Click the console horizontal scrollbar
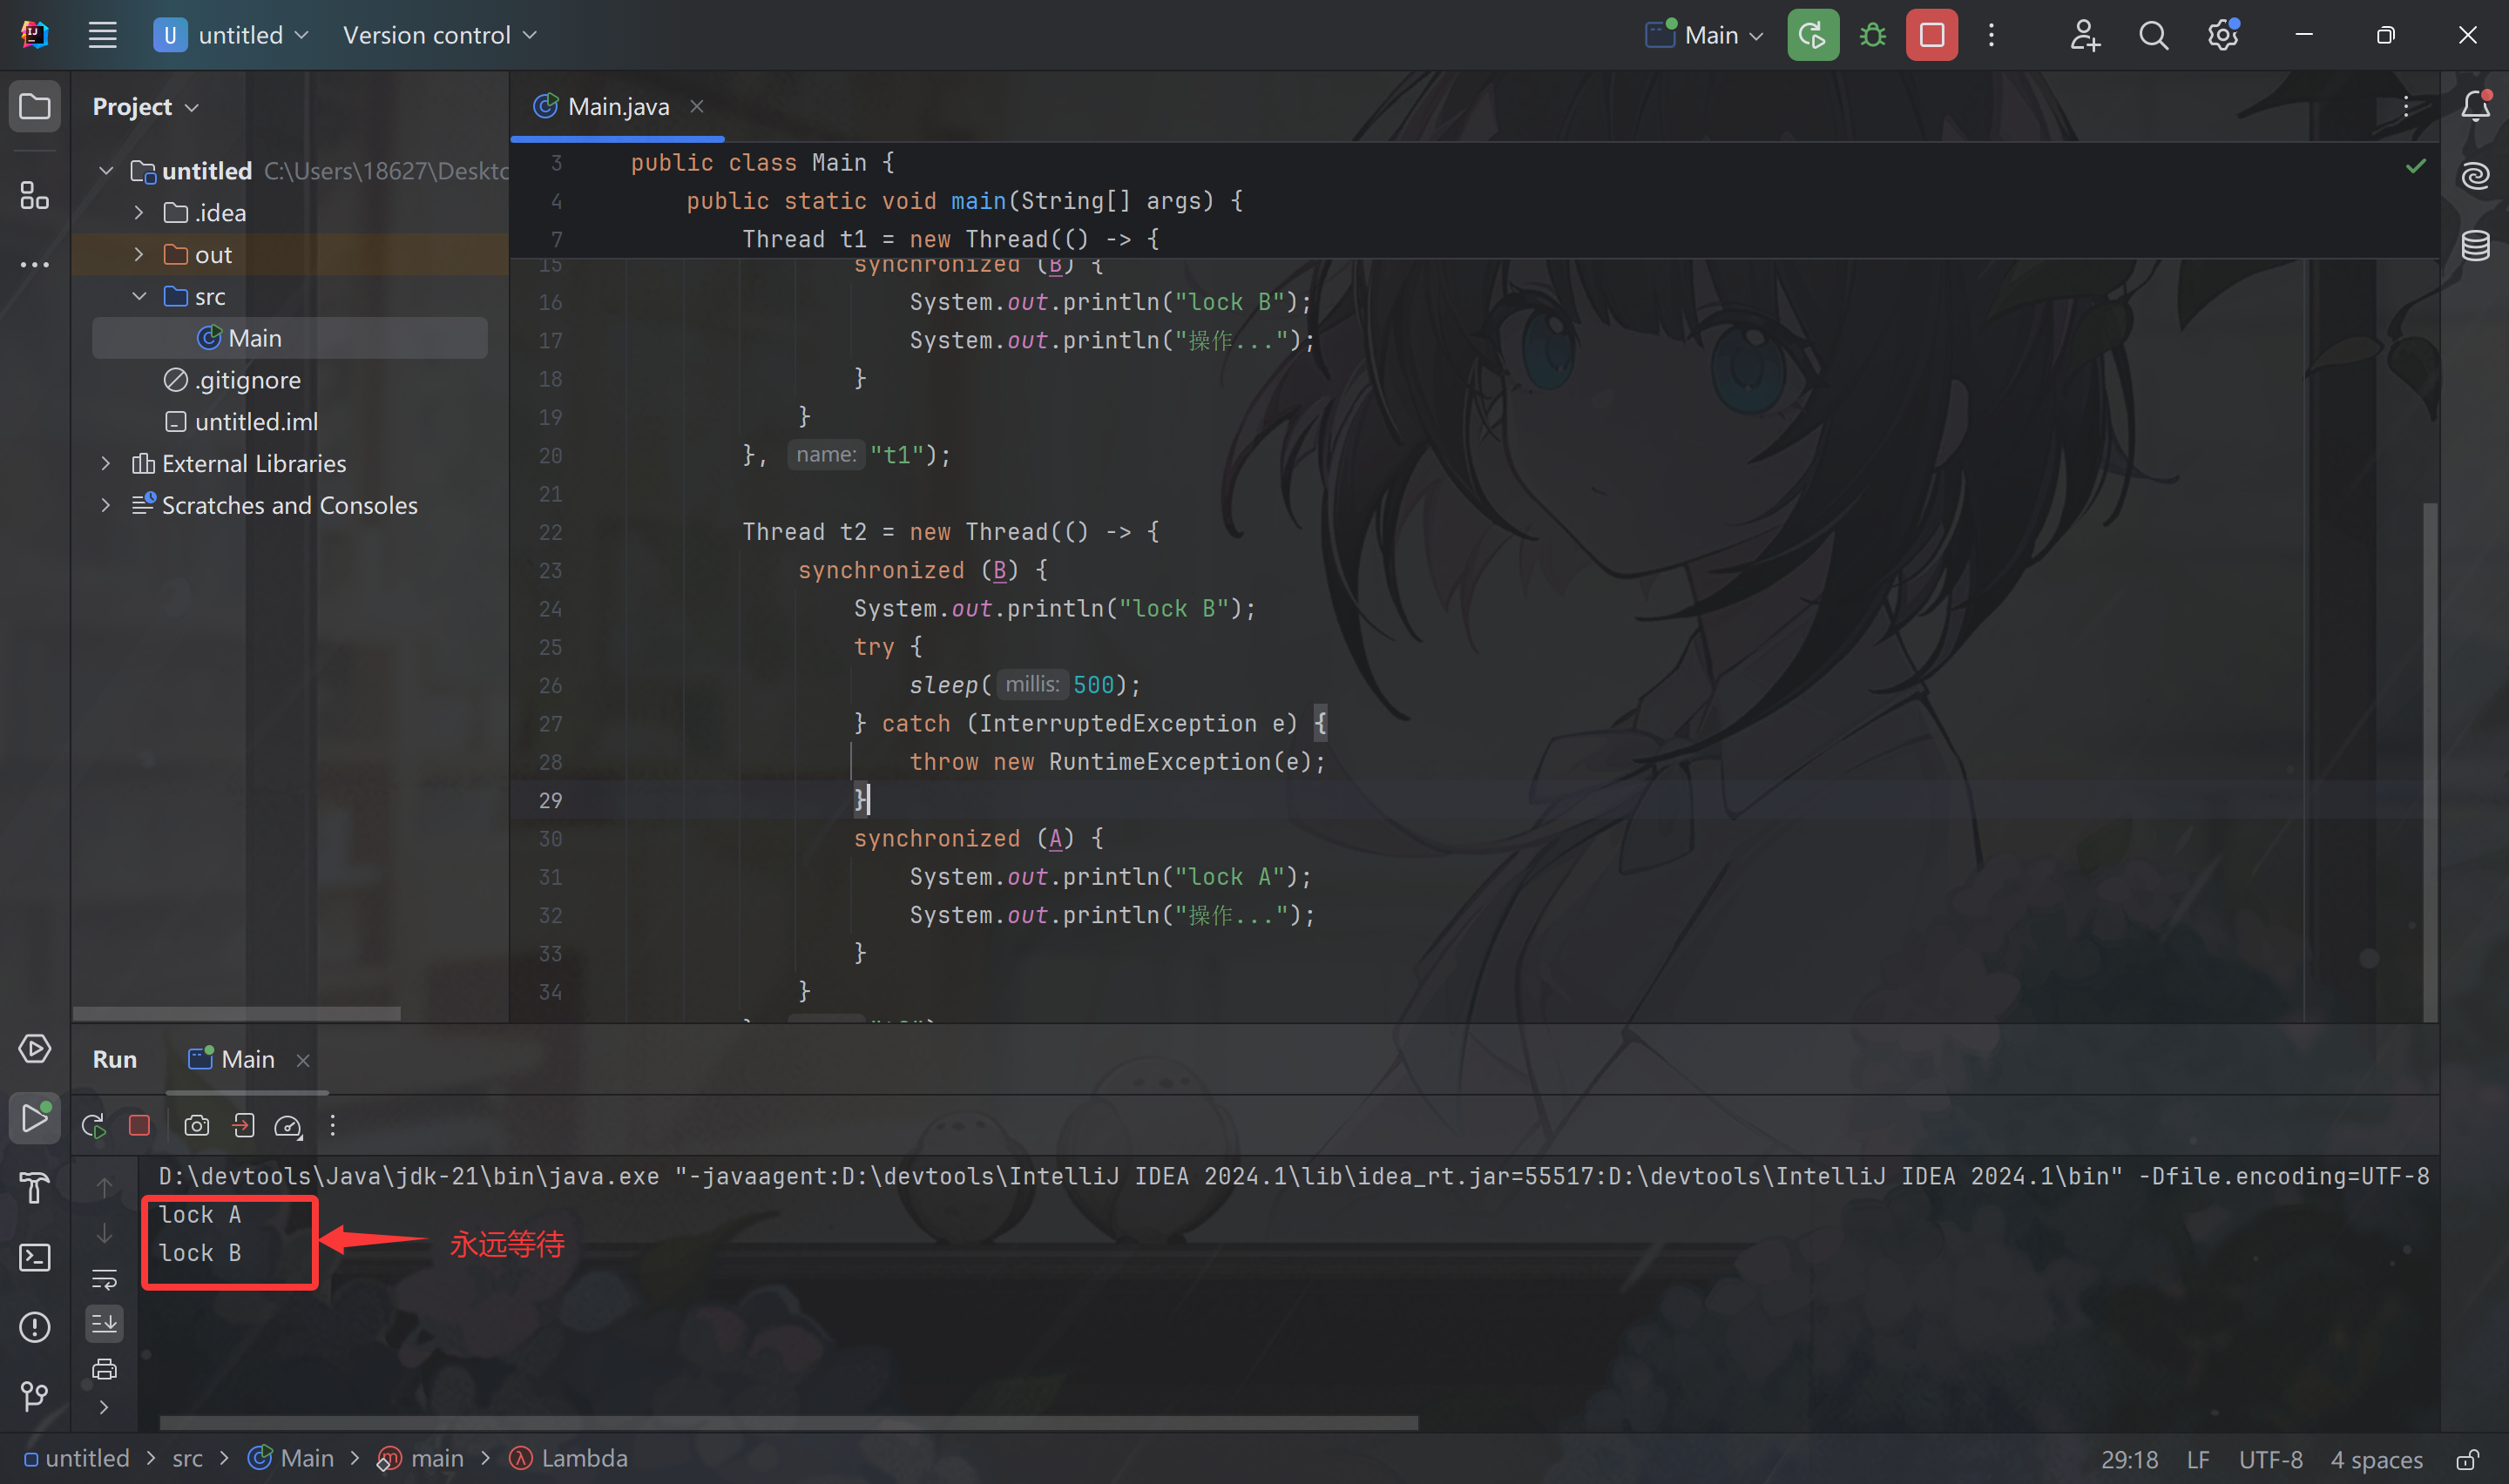This screenshot has height=1484, width=2509. (x=788, y=1423)
